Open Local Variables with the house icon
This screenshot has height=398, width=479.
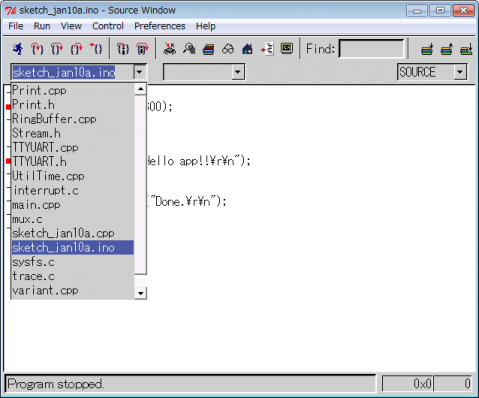[247, 49]
